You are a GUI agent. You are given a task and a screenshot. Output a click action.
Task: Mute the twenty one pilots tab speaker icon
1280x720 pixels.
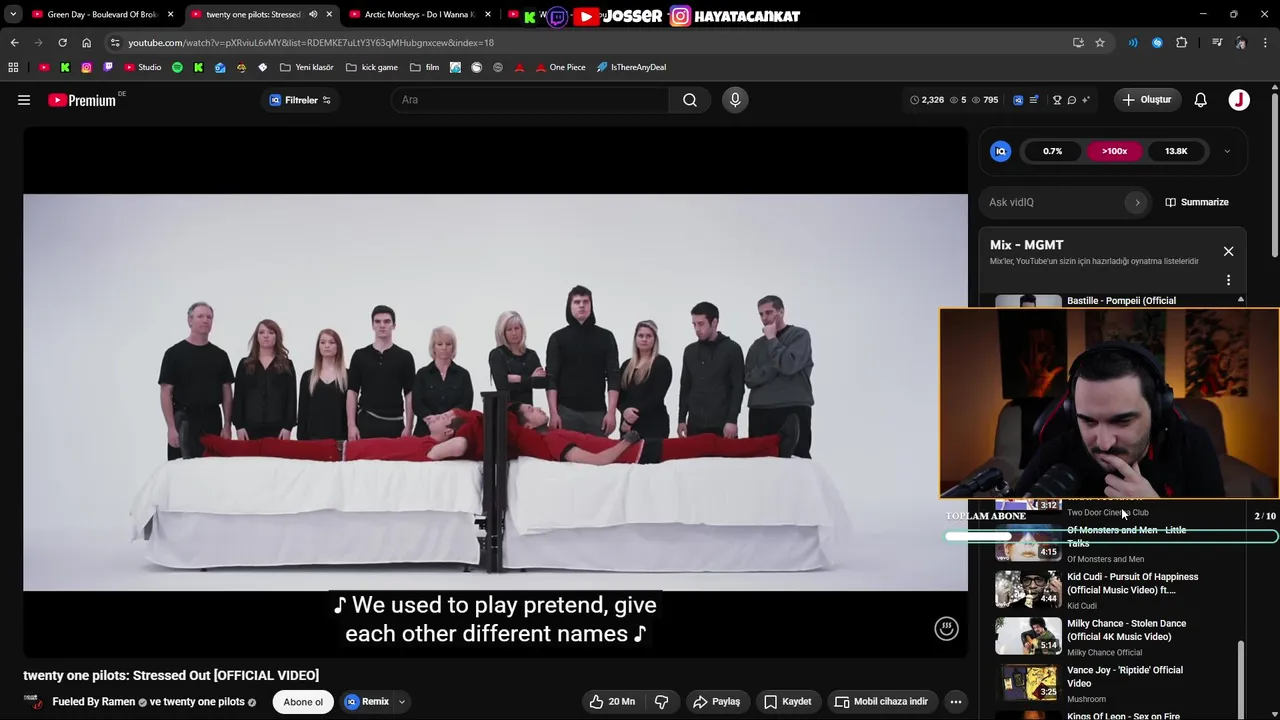click(313, 15)
